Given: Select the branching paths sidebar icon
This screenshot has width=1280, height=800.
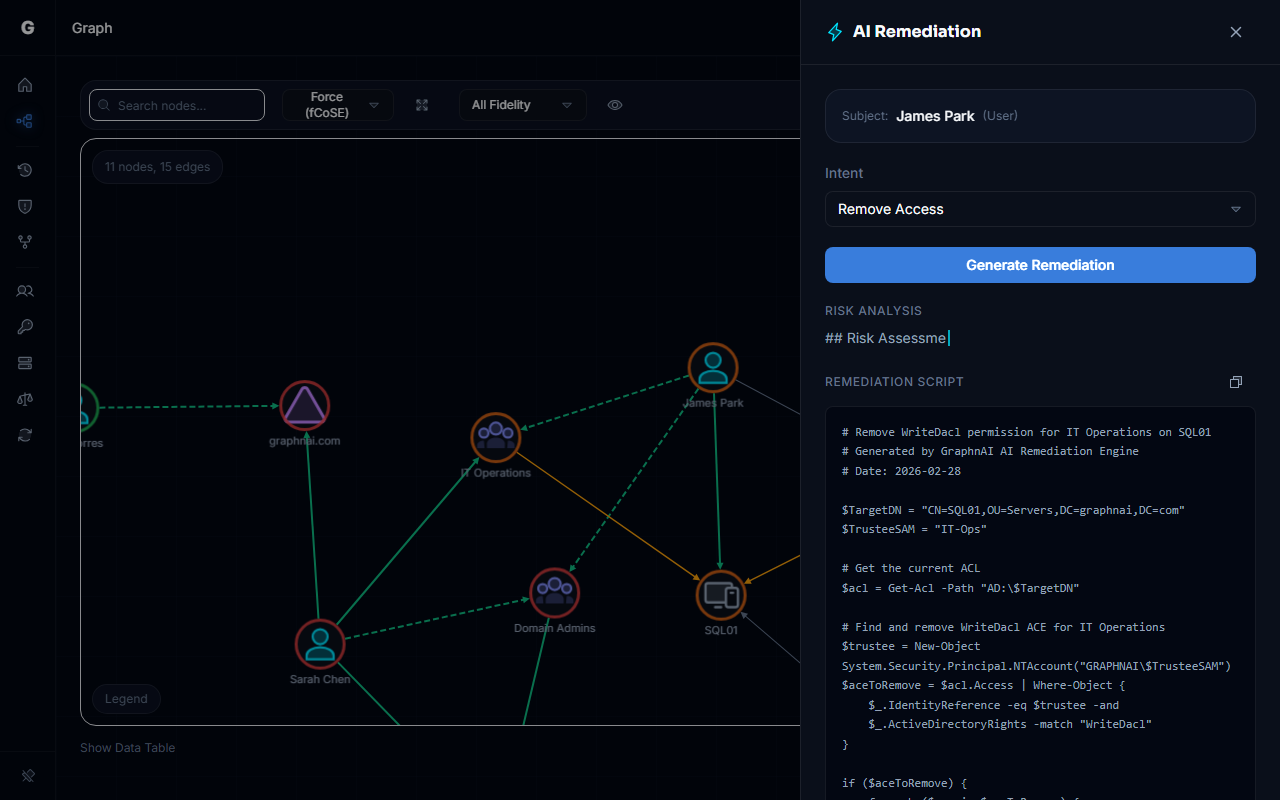Looking at the screenshot, I should tap(25, 242).
